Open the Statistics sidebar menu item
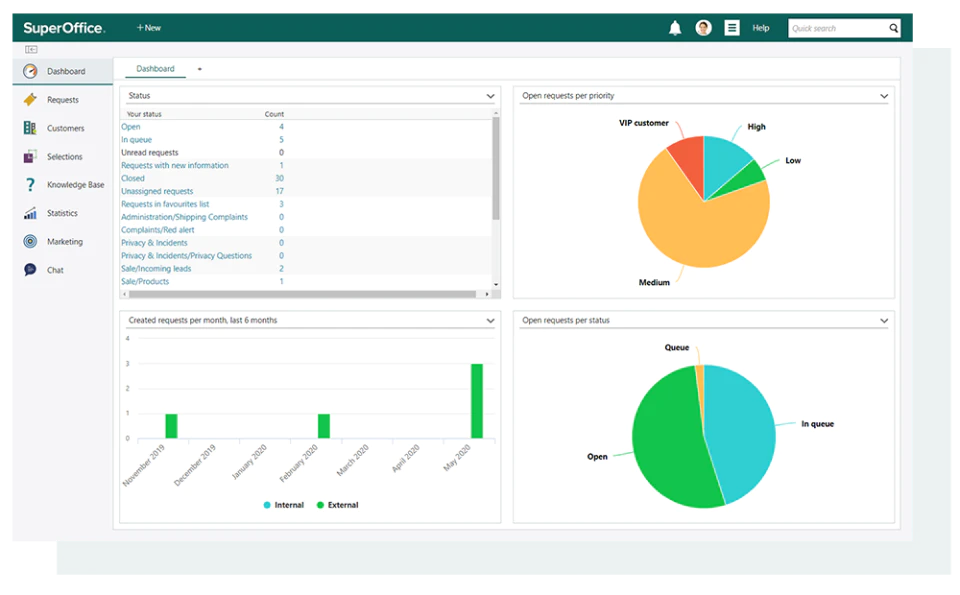The height and width of the screenshot is (595, 960). click(62, 213)
